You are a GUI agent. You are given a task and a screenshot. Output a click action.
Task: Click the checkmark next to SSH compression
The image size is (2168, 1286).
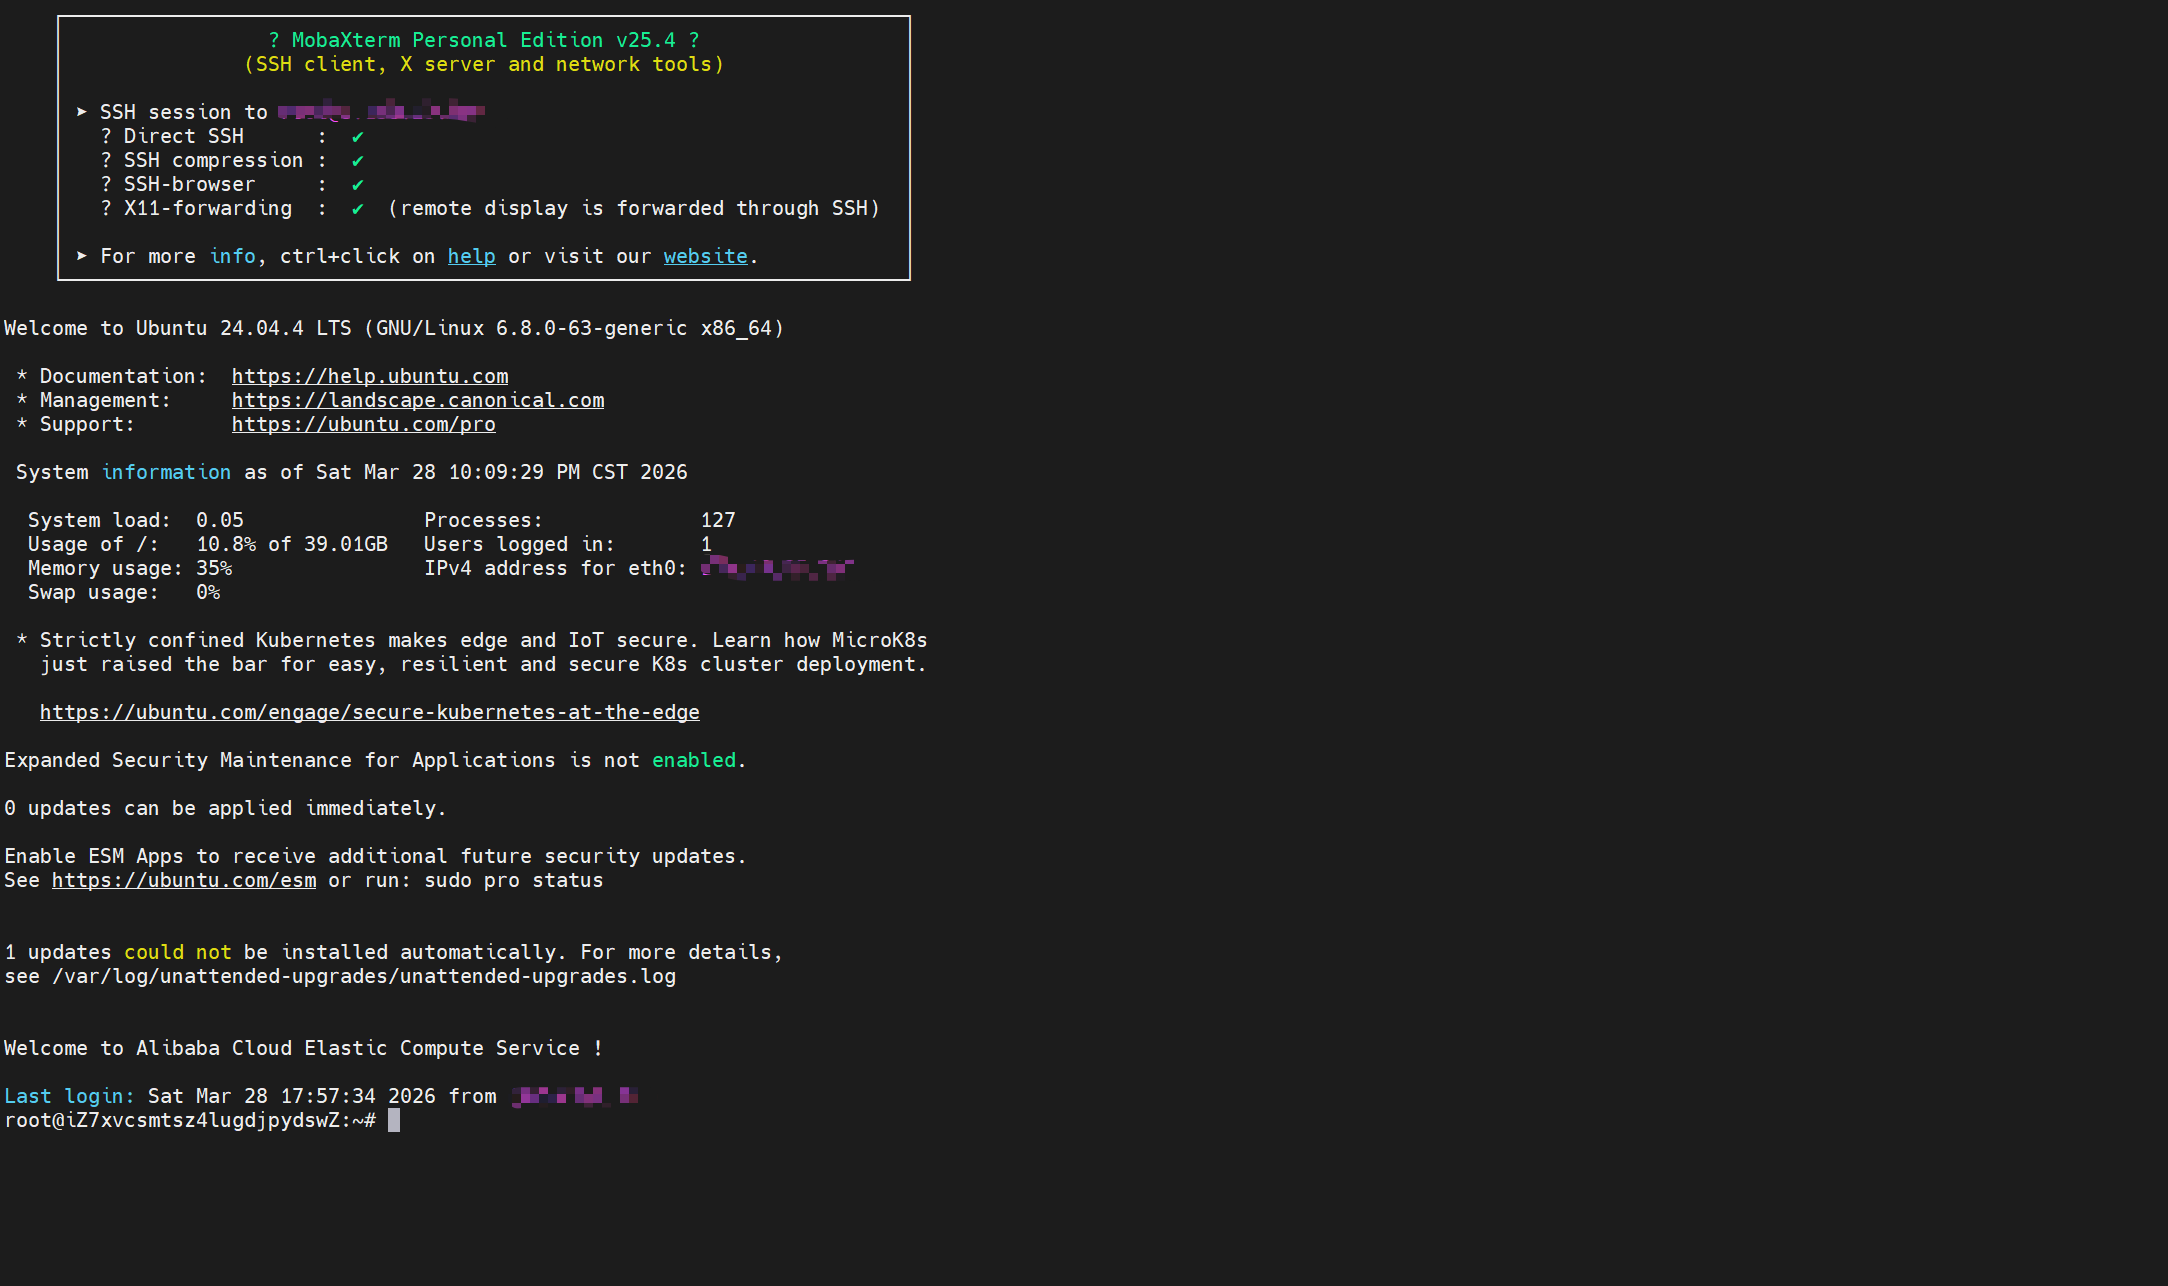pyautogui.click(x=357, y=161)
